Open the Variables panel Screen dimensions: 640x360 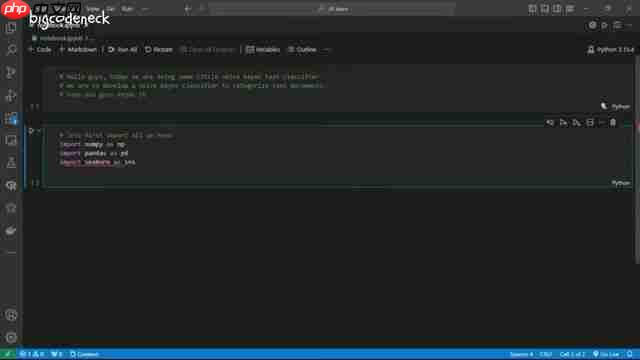coord(263,50)
